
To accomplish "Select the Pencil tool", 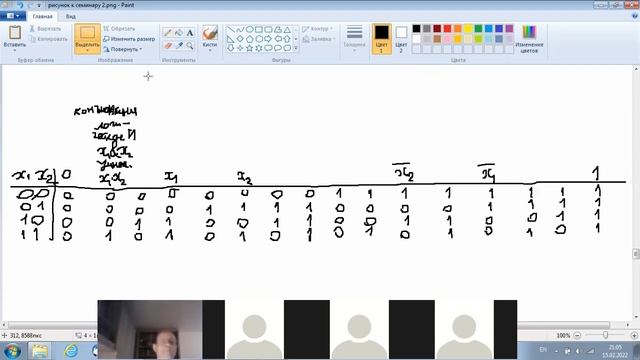I will coord(168,33).
